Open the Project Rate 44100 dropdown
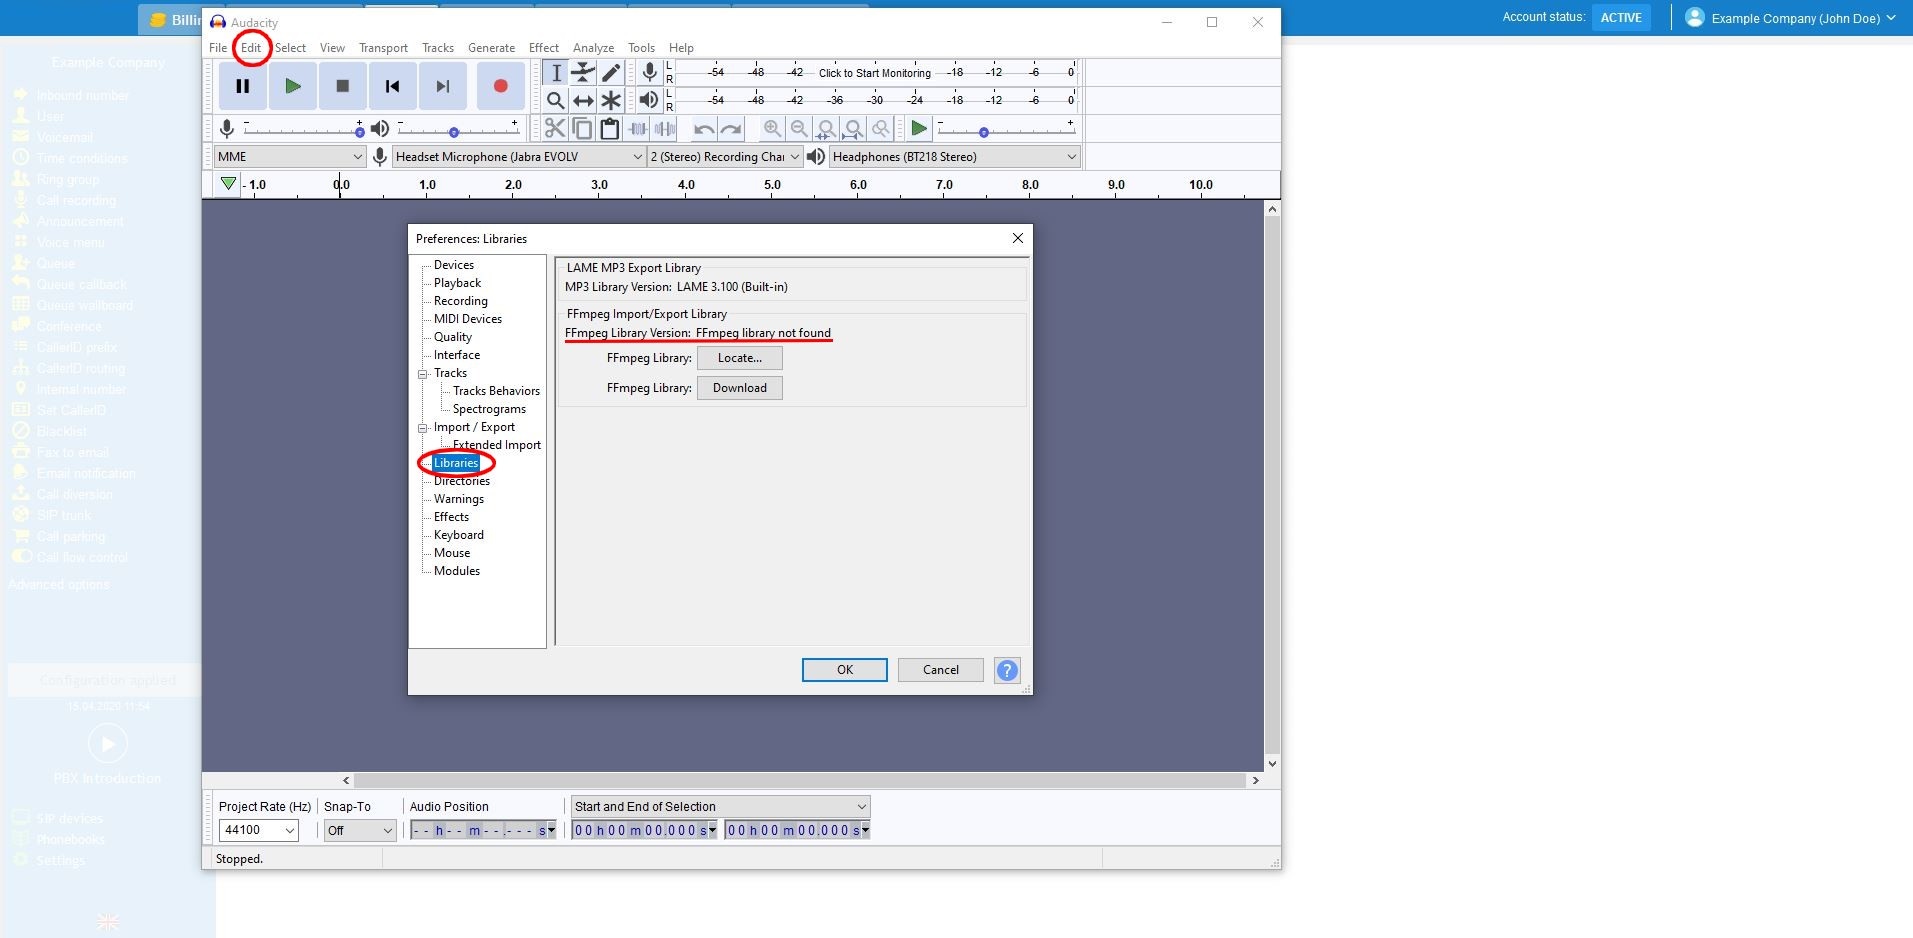This screenshot has height=938, width=1913. click(x=259, y=830)
